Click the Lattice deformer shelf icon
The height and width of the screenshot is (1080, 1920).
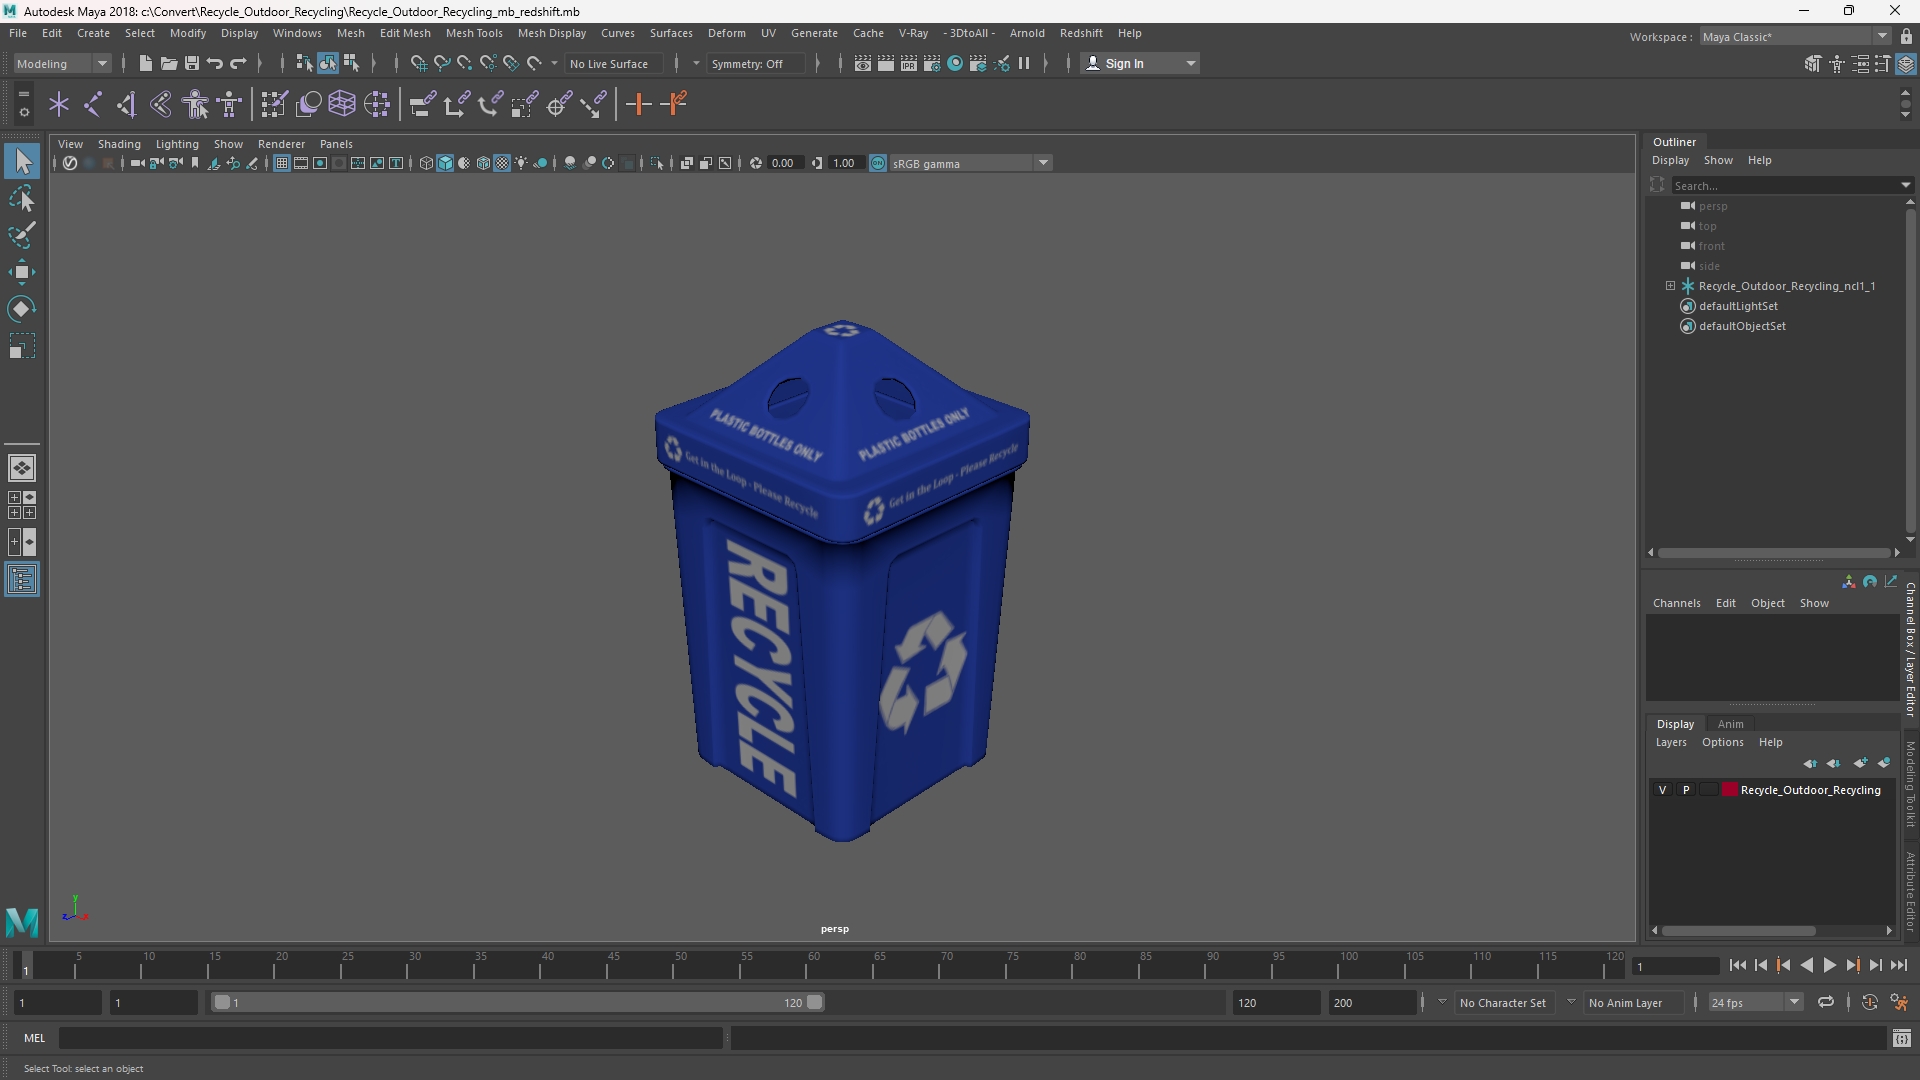pos(342,104)
